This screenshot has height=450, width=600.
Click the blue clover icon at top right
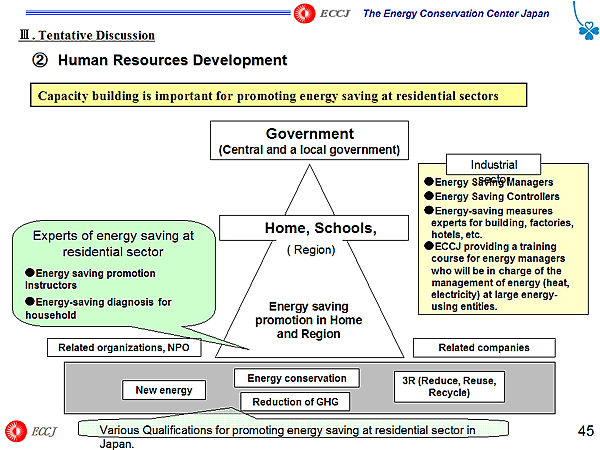(x=589, y=31)
